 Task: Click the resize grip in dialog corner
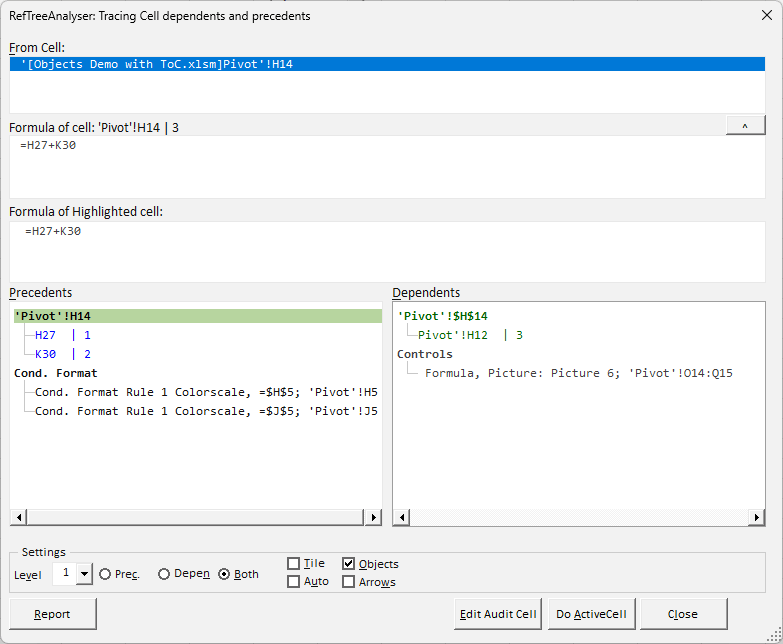775,636
